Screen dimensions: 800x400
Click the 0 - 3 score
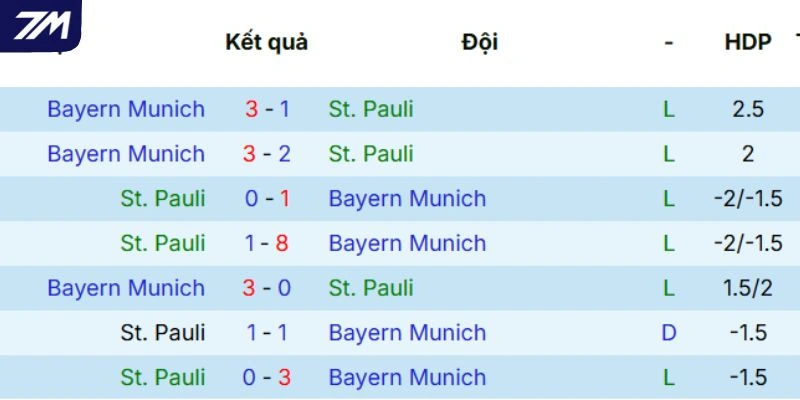pyautogui.click(x=267, y=378)
